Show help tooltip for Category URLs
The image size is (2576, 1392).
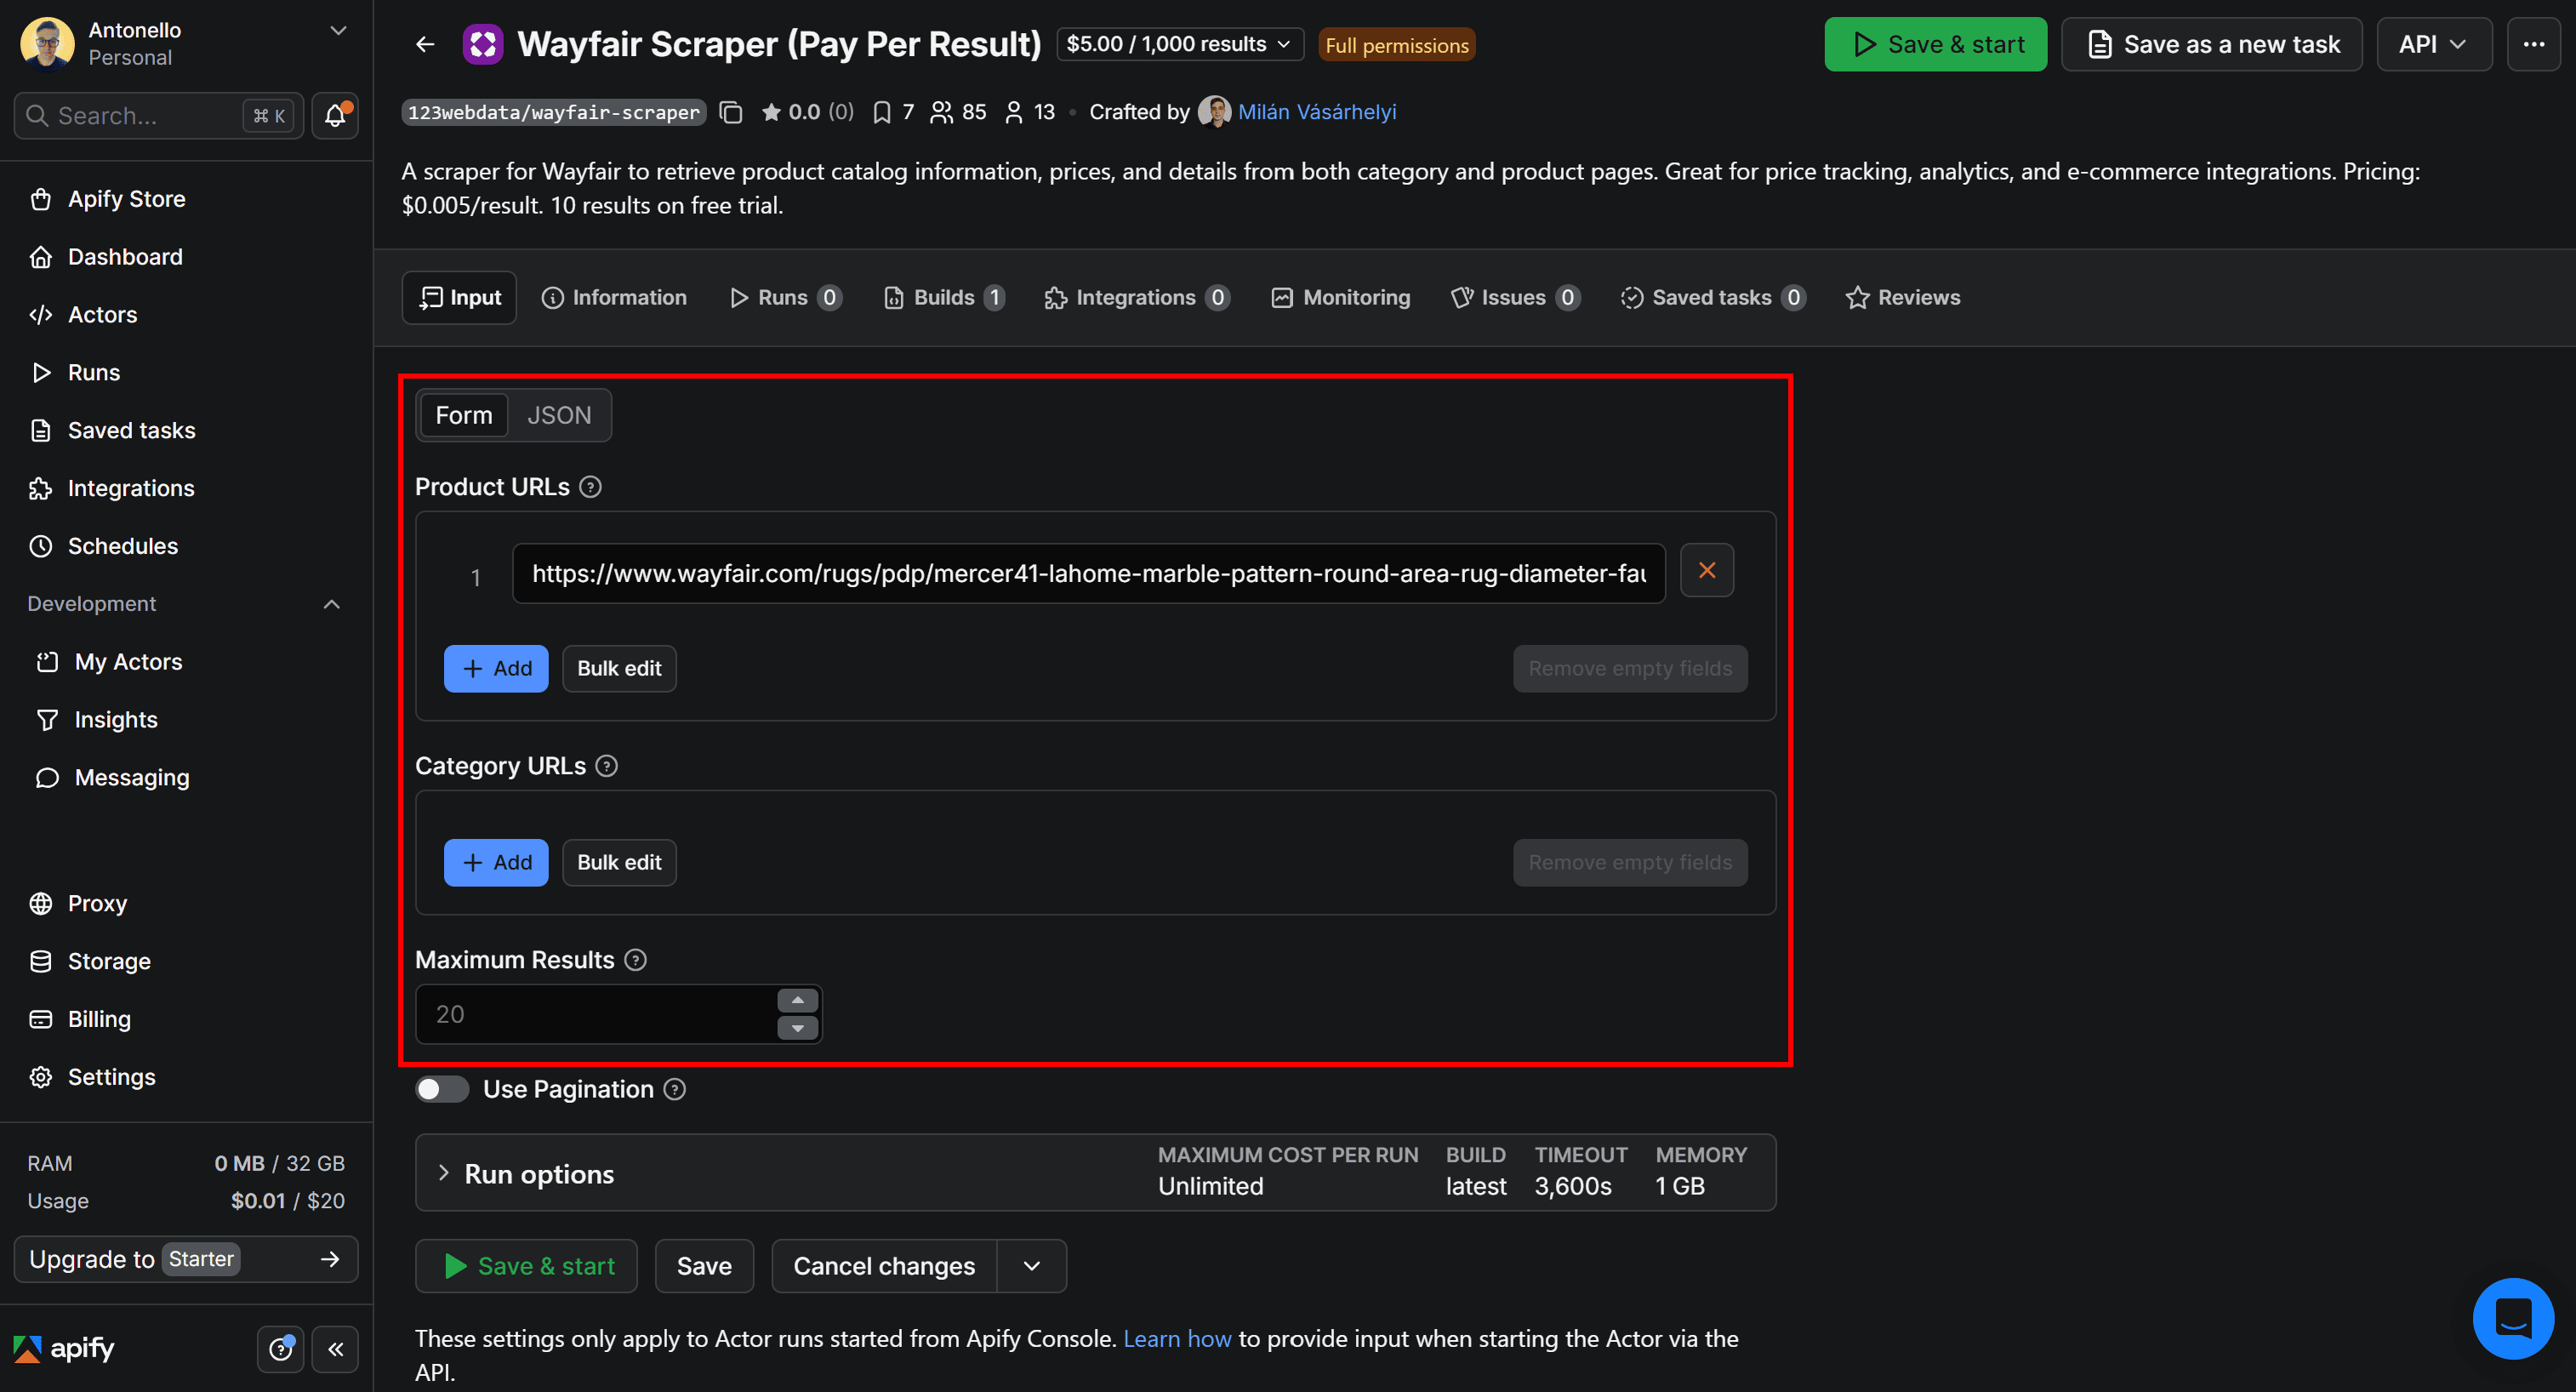click(x=606, y=766)
